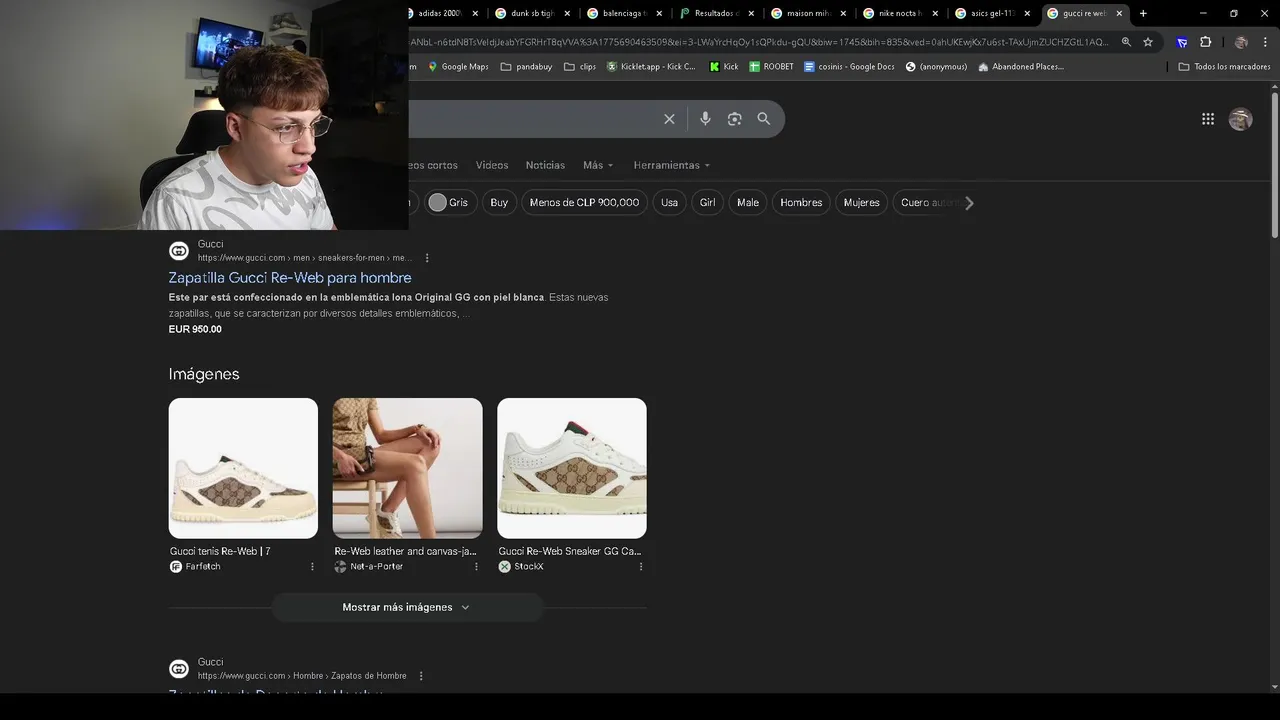This screenshot has width=1280, height=720.
Task: Open the ROOBET bookmark
Action: [771, 67]
